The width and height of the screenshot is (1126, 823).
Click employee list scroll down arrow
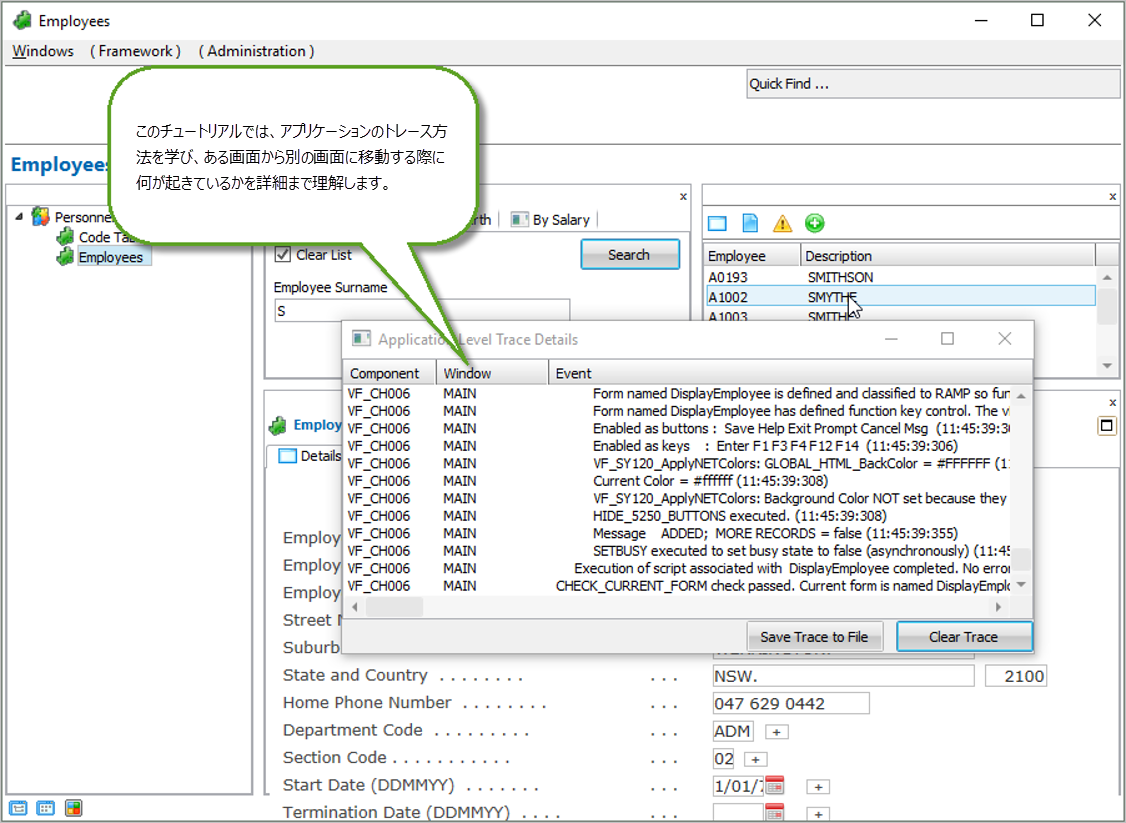click(x=1107, y=366)
